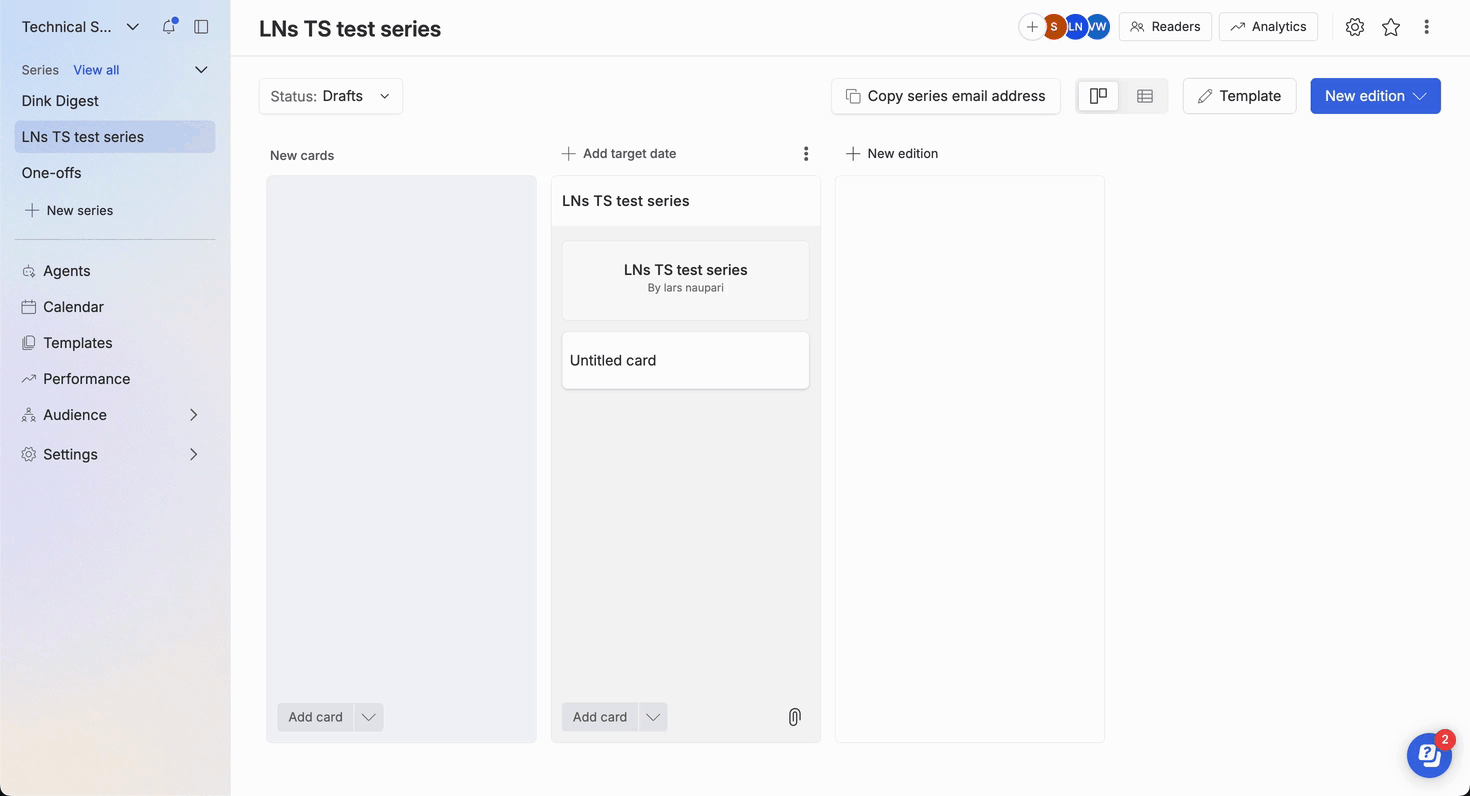Image resolution: width=1470 pixels, height=796 pixels.
Task: Open edition column three-dot menu
Action: 806,154
